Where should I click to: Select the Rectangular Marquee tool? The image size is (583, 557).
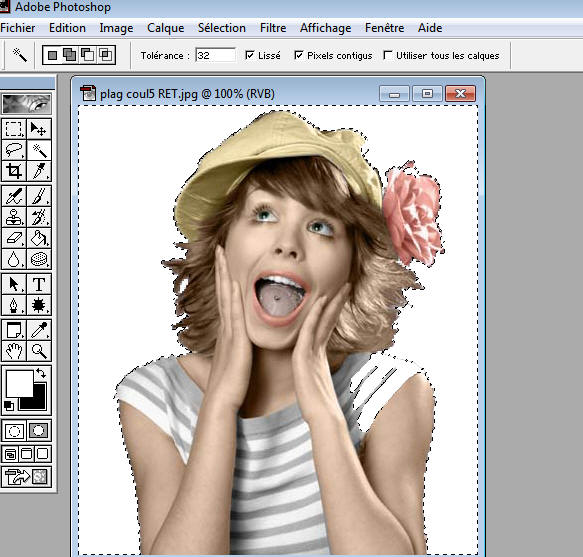click(x=14, y=129)
